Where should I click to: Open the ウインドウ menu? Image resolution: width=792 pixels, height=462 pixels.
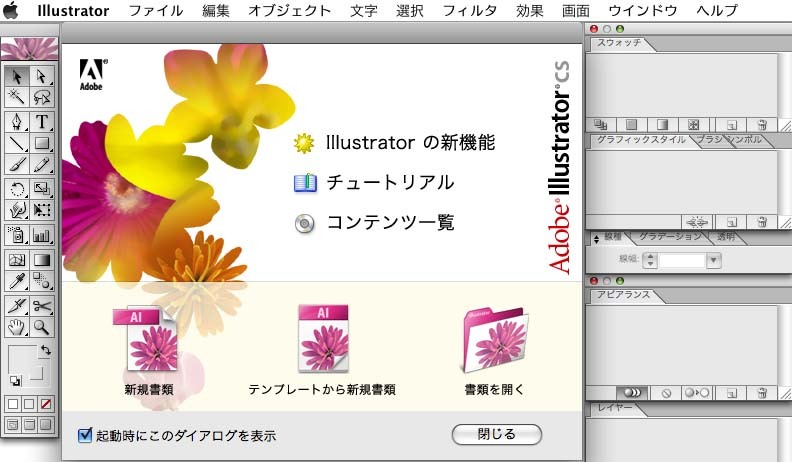(x=642, y=10)
